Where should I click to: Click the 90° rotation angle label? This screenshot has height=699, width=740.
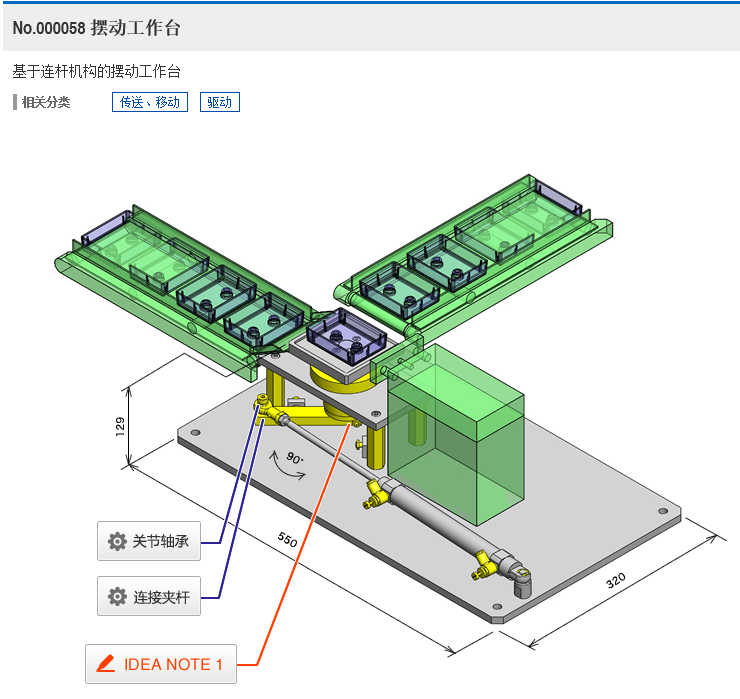pyautogui.click(x=294, y=458)
